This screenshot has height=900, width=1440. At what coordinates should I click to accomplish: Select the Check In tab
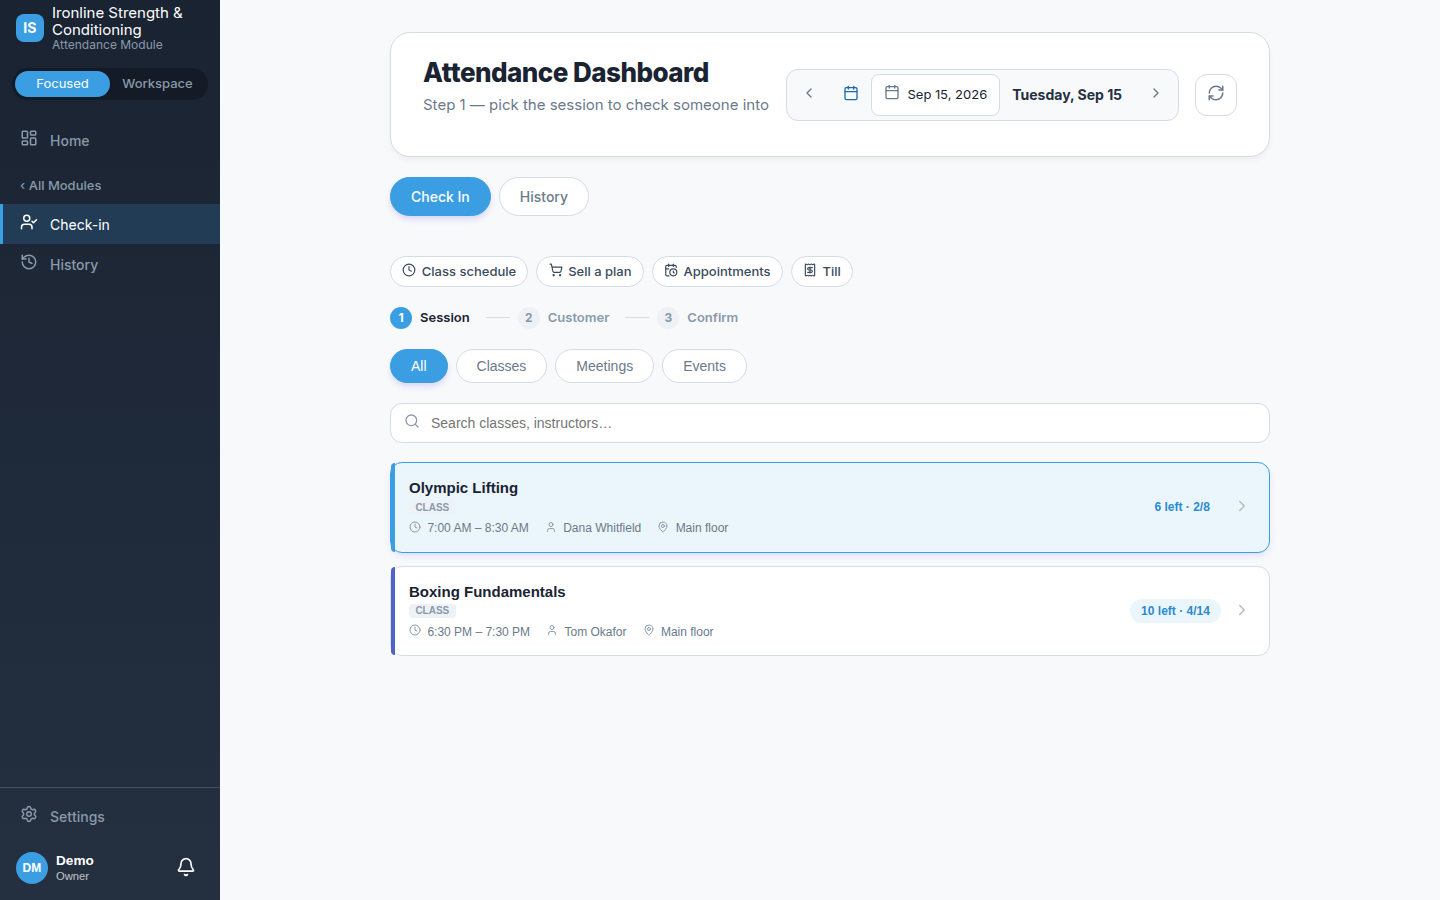[440, 197]
